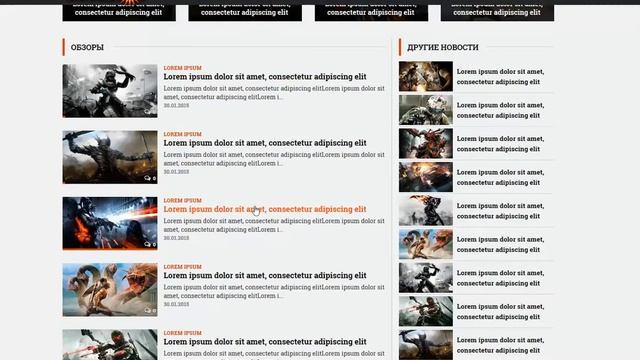Click the ДРУГИЕ НОВОСТИ section heading
Viewport: 640px width, 360px height.
click(x=442, y=47)
